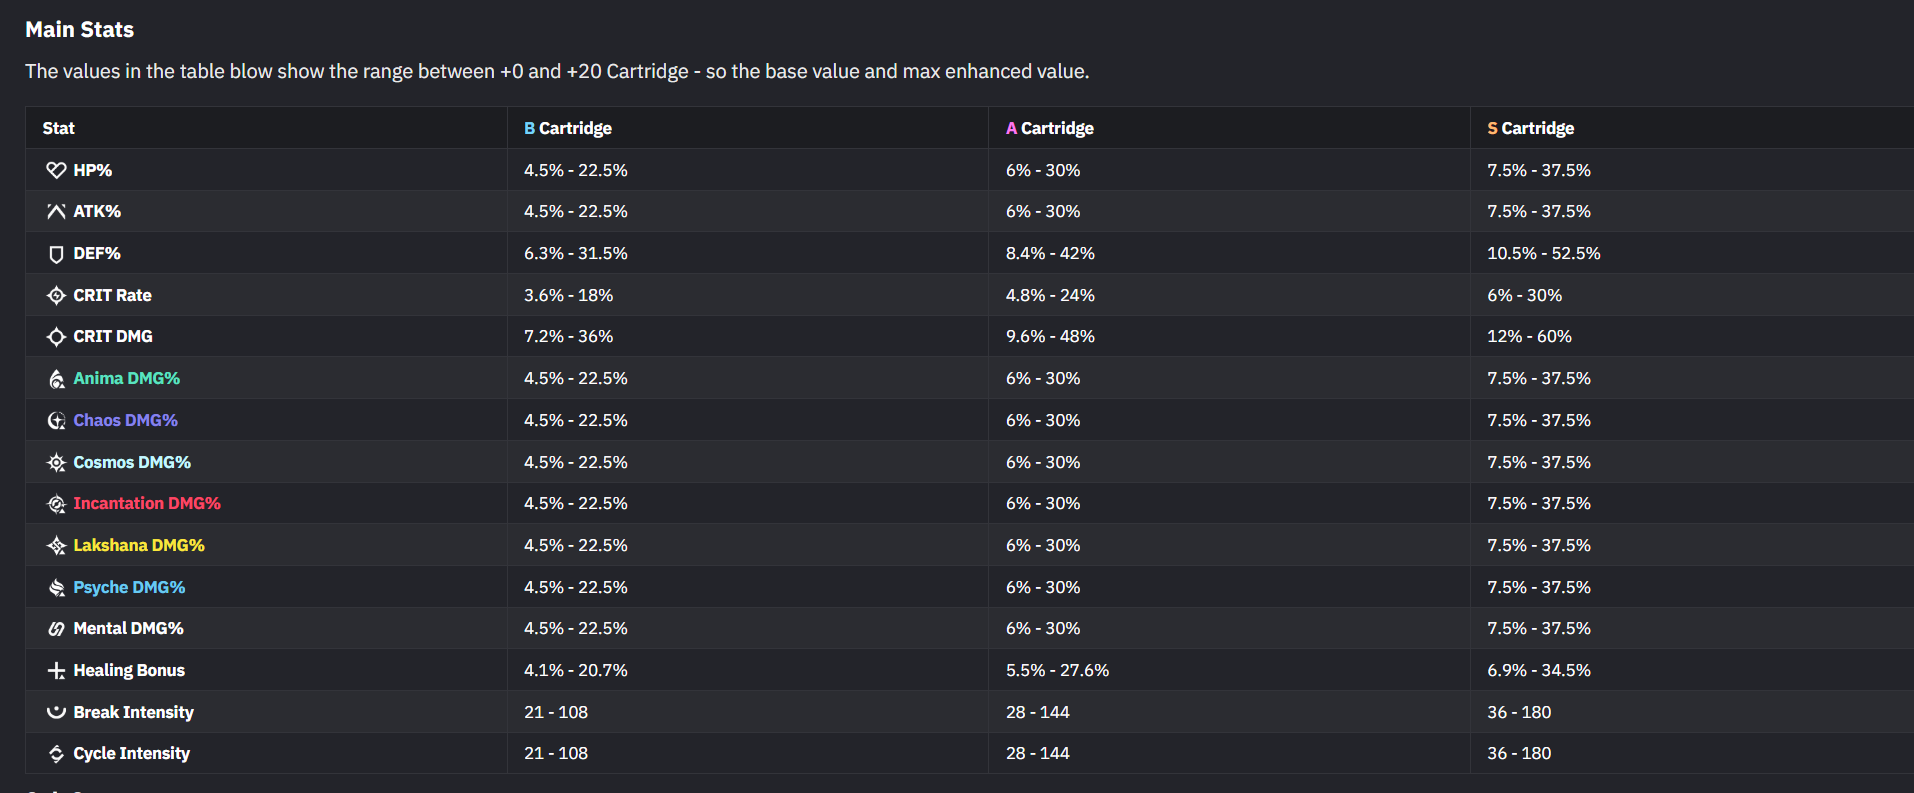
Task: Click the Cosmos DMG% element icon
Action: point(56,463)
